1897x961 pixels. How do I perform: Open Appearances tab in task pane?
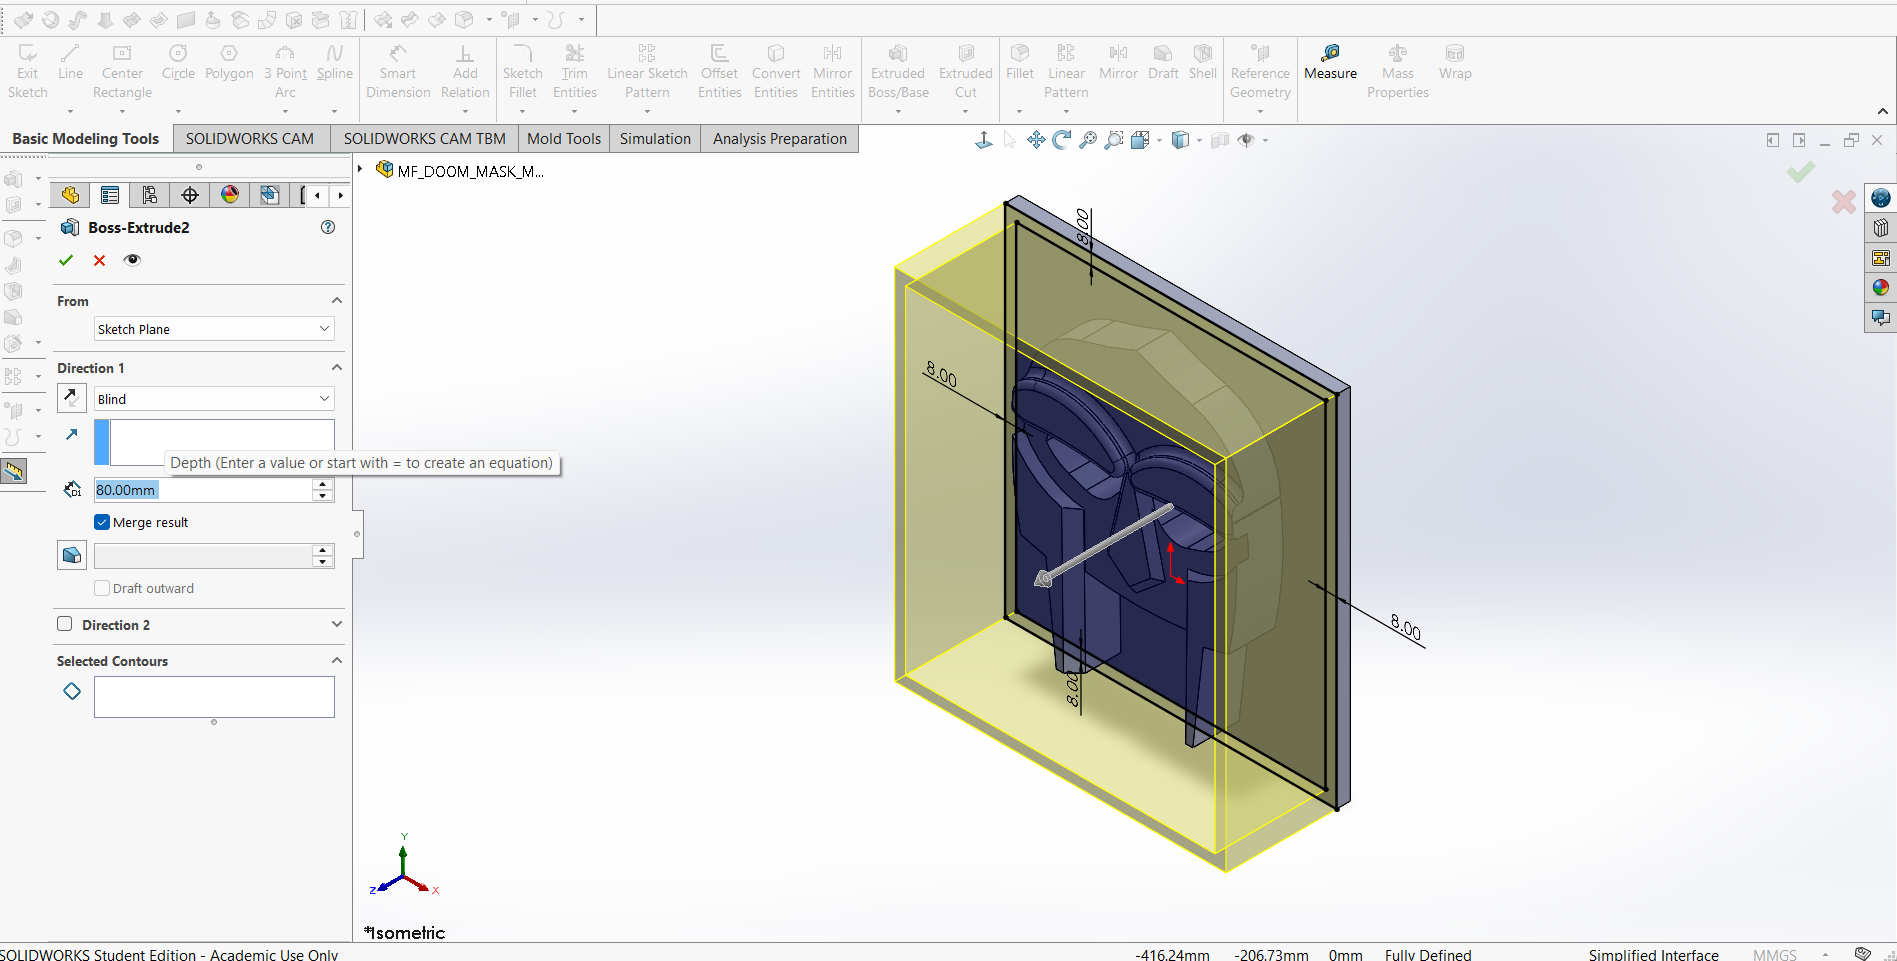[1880, 288]
